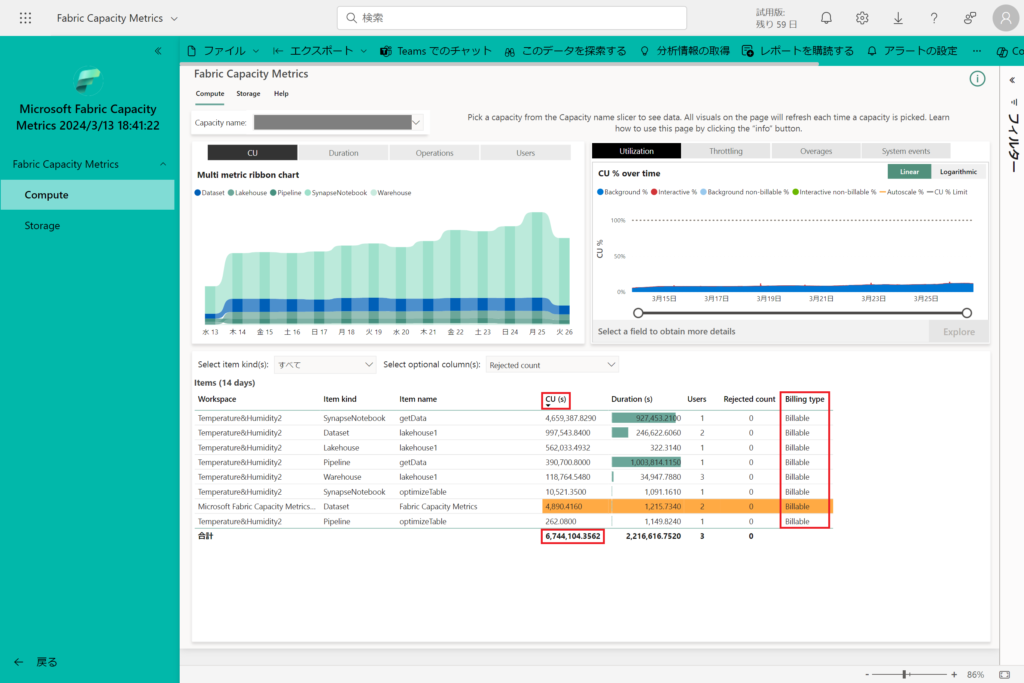The width and height of the screenshot is (1024, 683).
Task: Expand the Select item kind dropdown
Action: (x=325, y=365)
